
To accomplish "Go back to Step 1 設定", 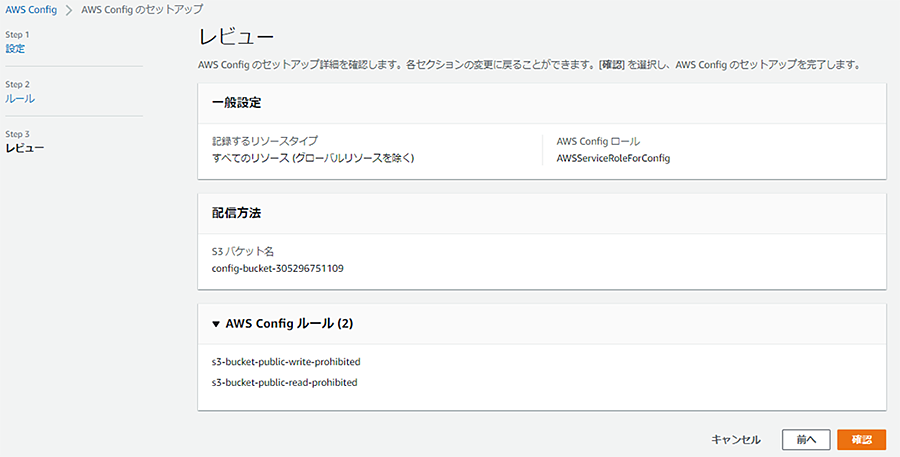I will 15,48.
